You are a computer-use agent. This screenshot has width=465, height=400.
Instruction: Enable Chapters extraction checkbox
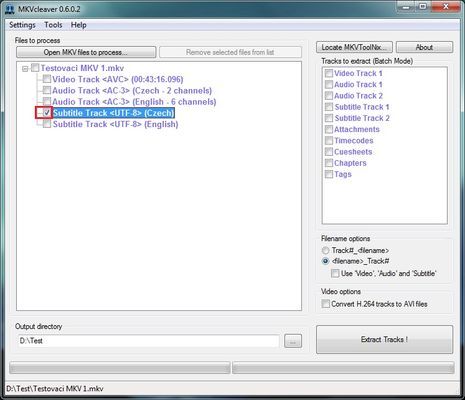point(329,163)
